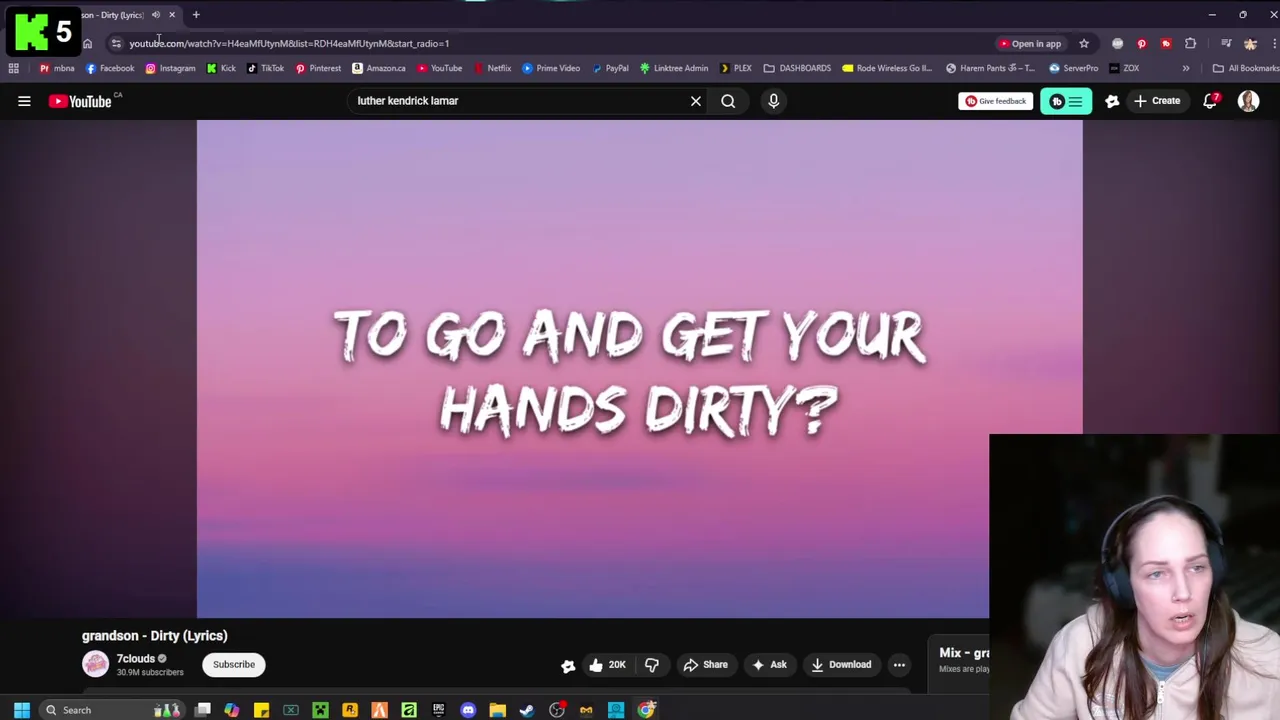Open the Prime Video bookmark
Image resolution: width=1280 pixels, height=720 pixels.
point(551,68)
